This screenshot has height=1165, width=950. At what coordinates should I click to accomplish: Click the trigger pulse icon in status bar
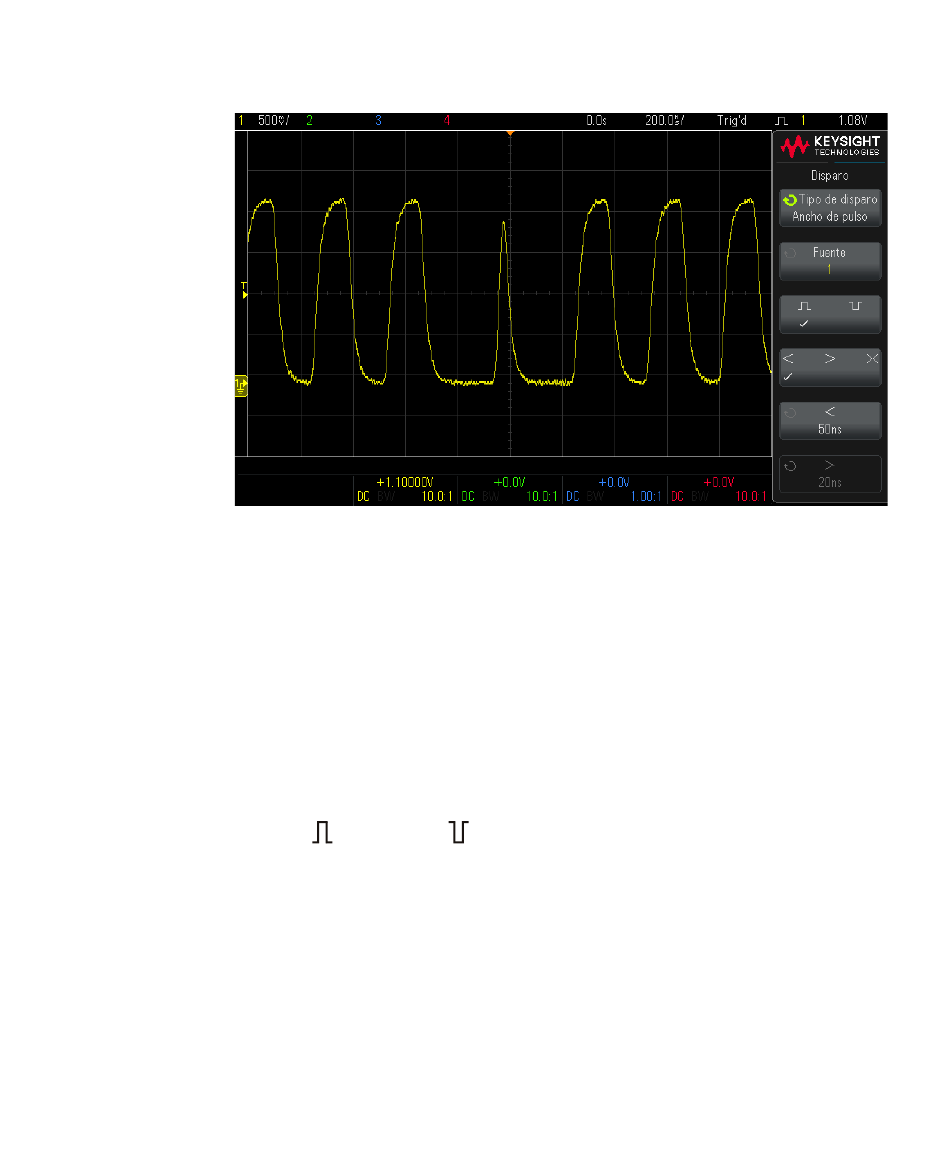pyautogui.click(x=781, y=120)
